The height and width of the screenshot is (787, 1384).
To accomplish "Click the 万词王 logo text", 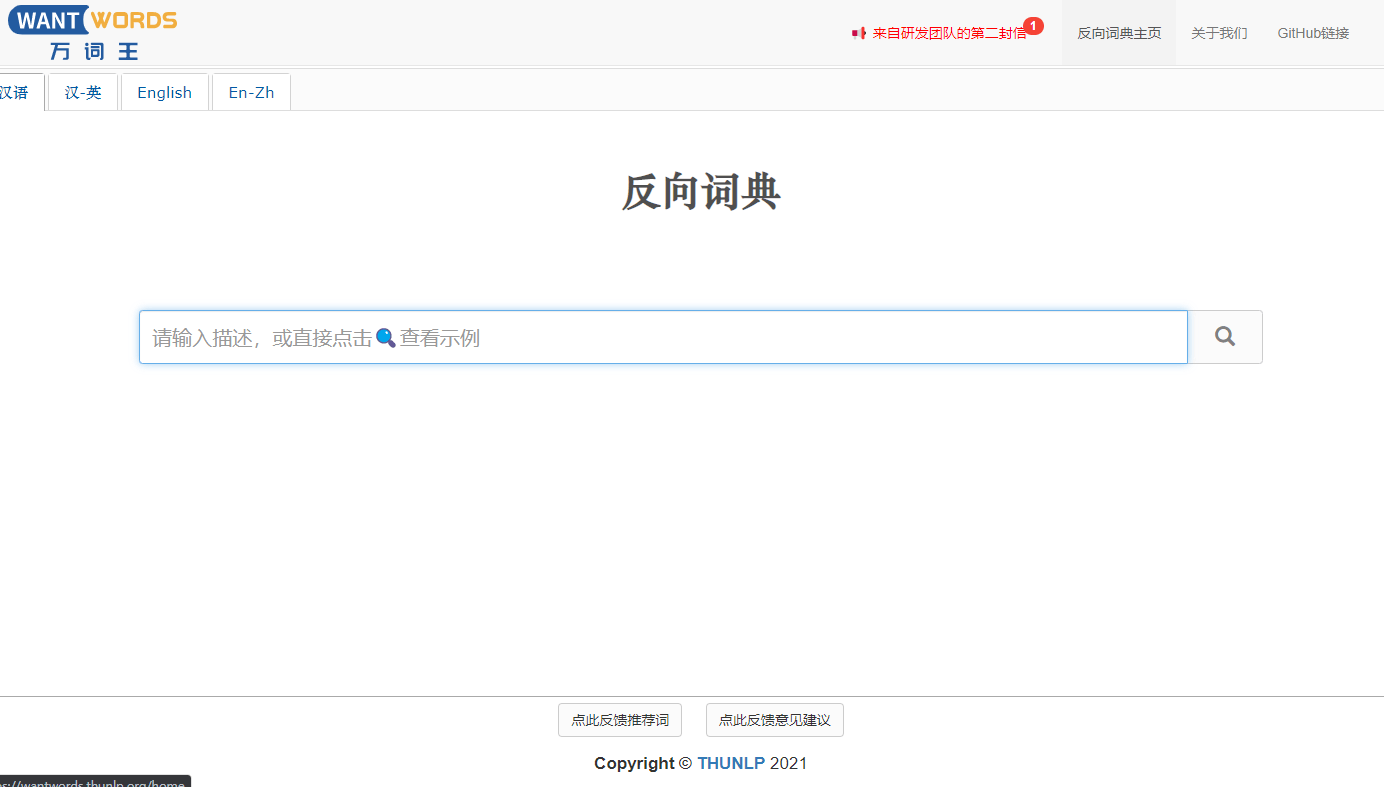I will [x=93, y=50].
